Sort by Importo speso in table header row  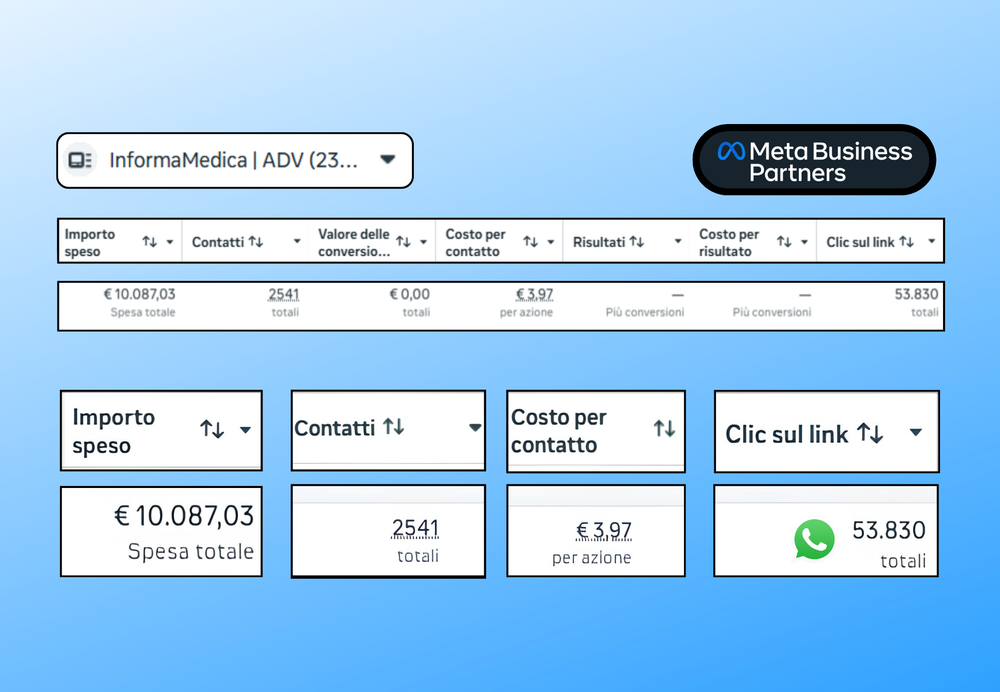[149, 242]
